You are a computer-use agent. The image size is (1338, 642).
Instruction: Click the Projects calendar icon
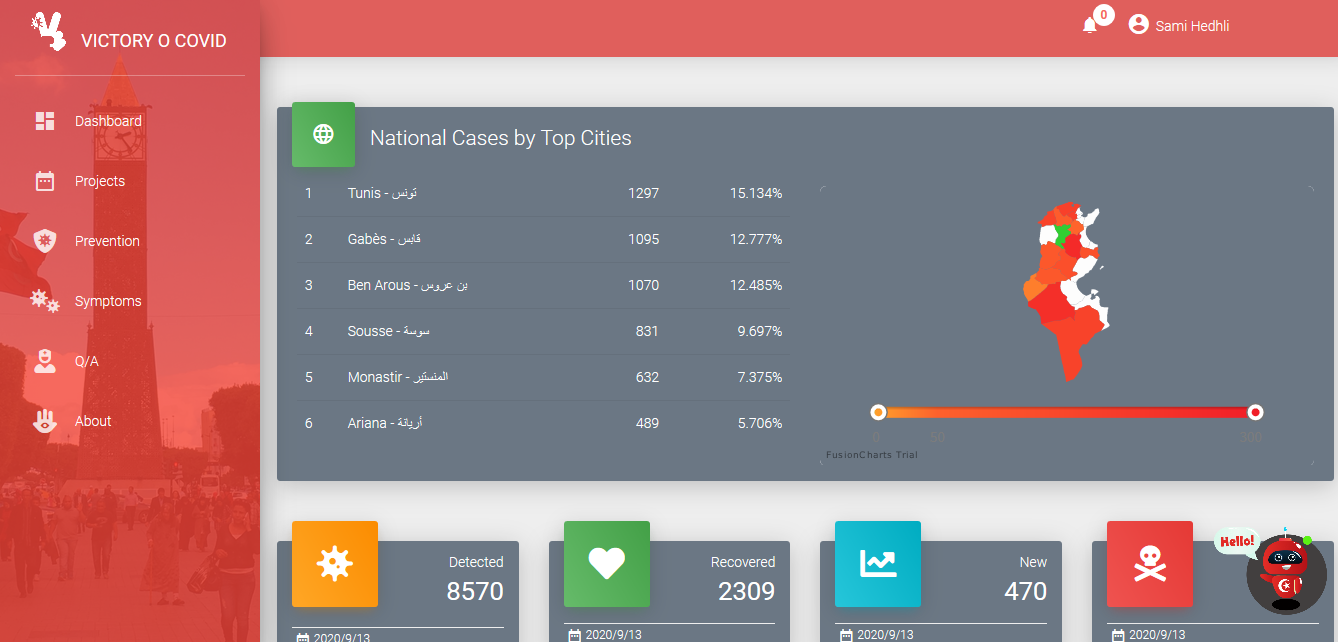45,181
